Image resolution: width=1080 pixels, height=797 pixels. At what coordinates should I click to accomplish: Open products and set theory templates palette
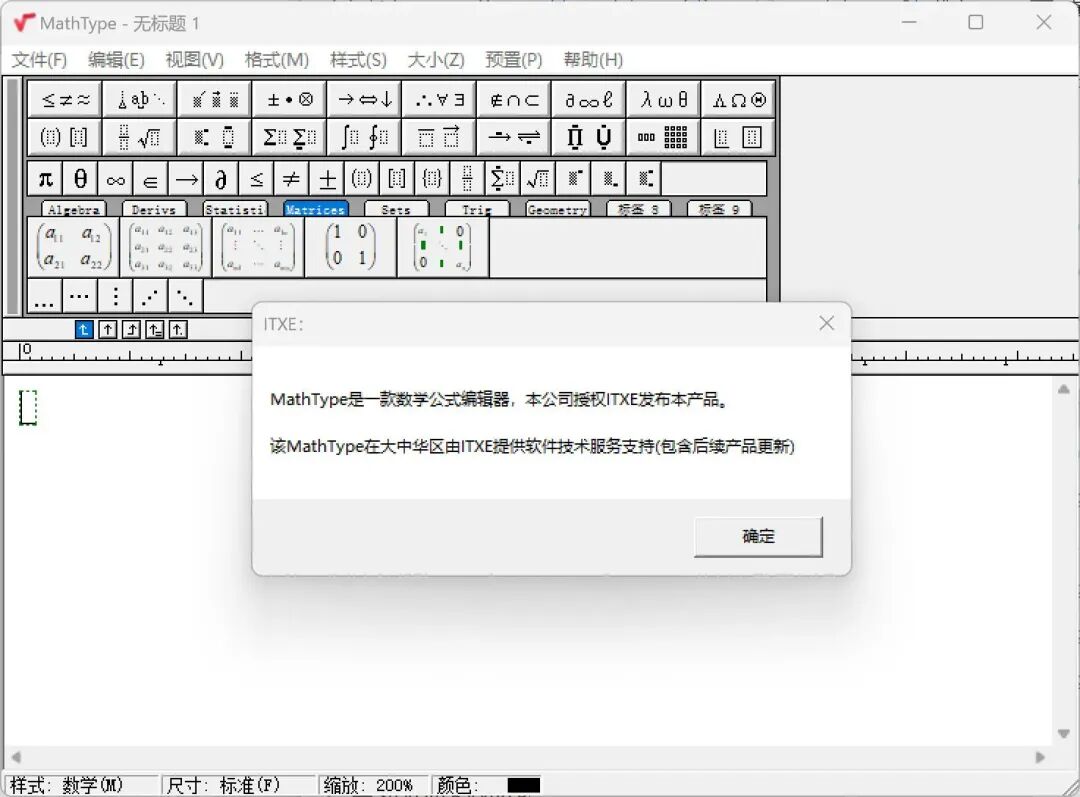[x=590, y=137]
